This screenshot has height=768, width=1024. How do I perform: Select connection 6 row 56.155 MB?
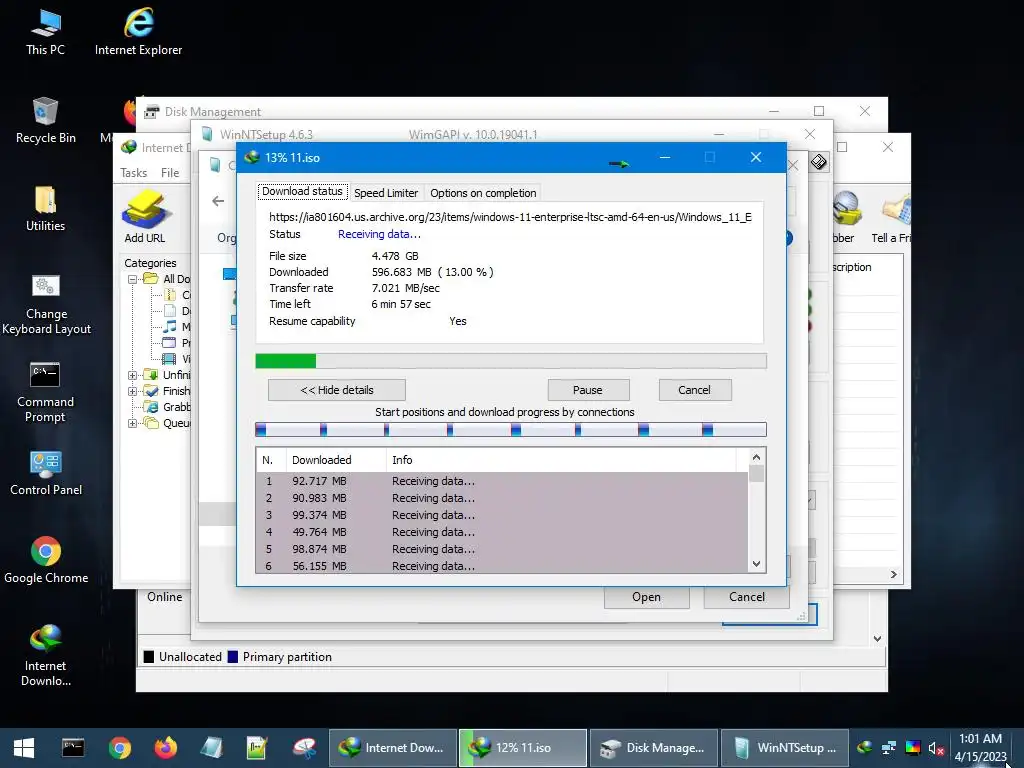(x=502, y=566)
